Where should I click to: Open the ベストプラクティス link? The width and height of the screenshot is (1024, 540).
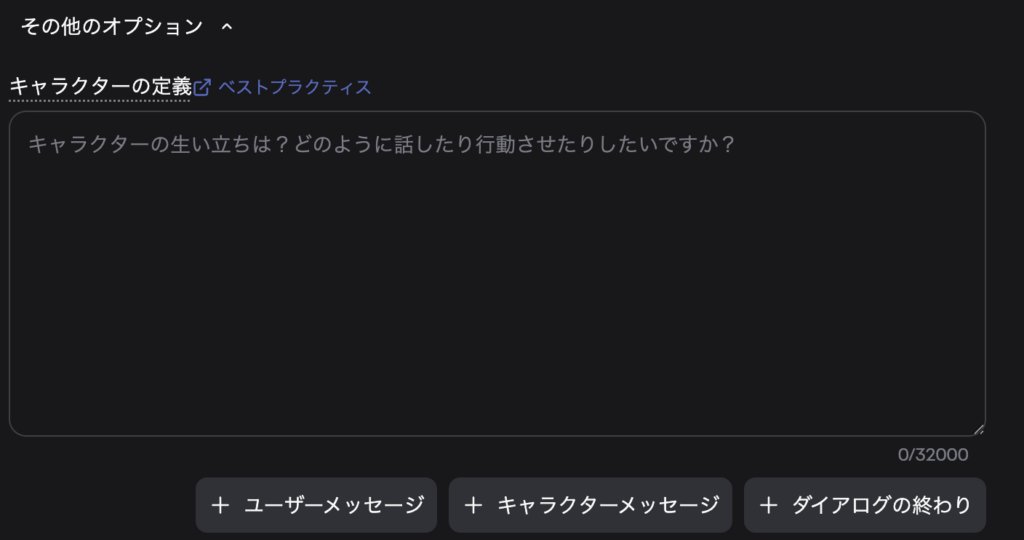pyautogui.click(x=295, y=87)
